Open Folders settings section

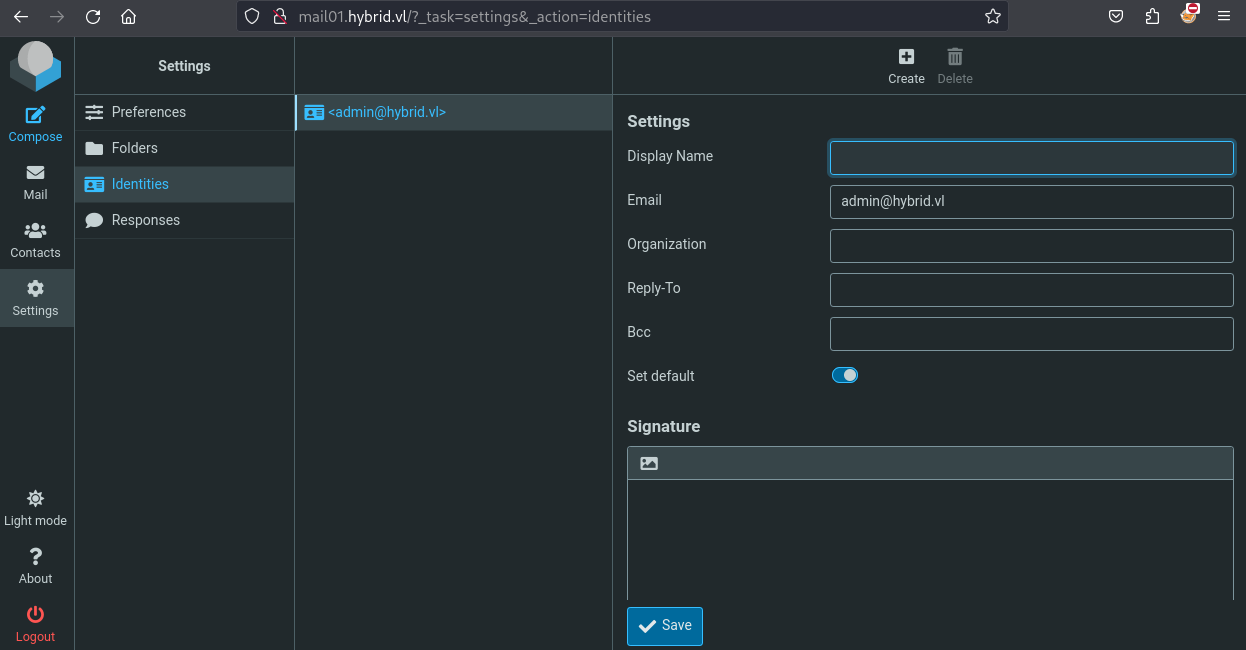pos(185,148)
